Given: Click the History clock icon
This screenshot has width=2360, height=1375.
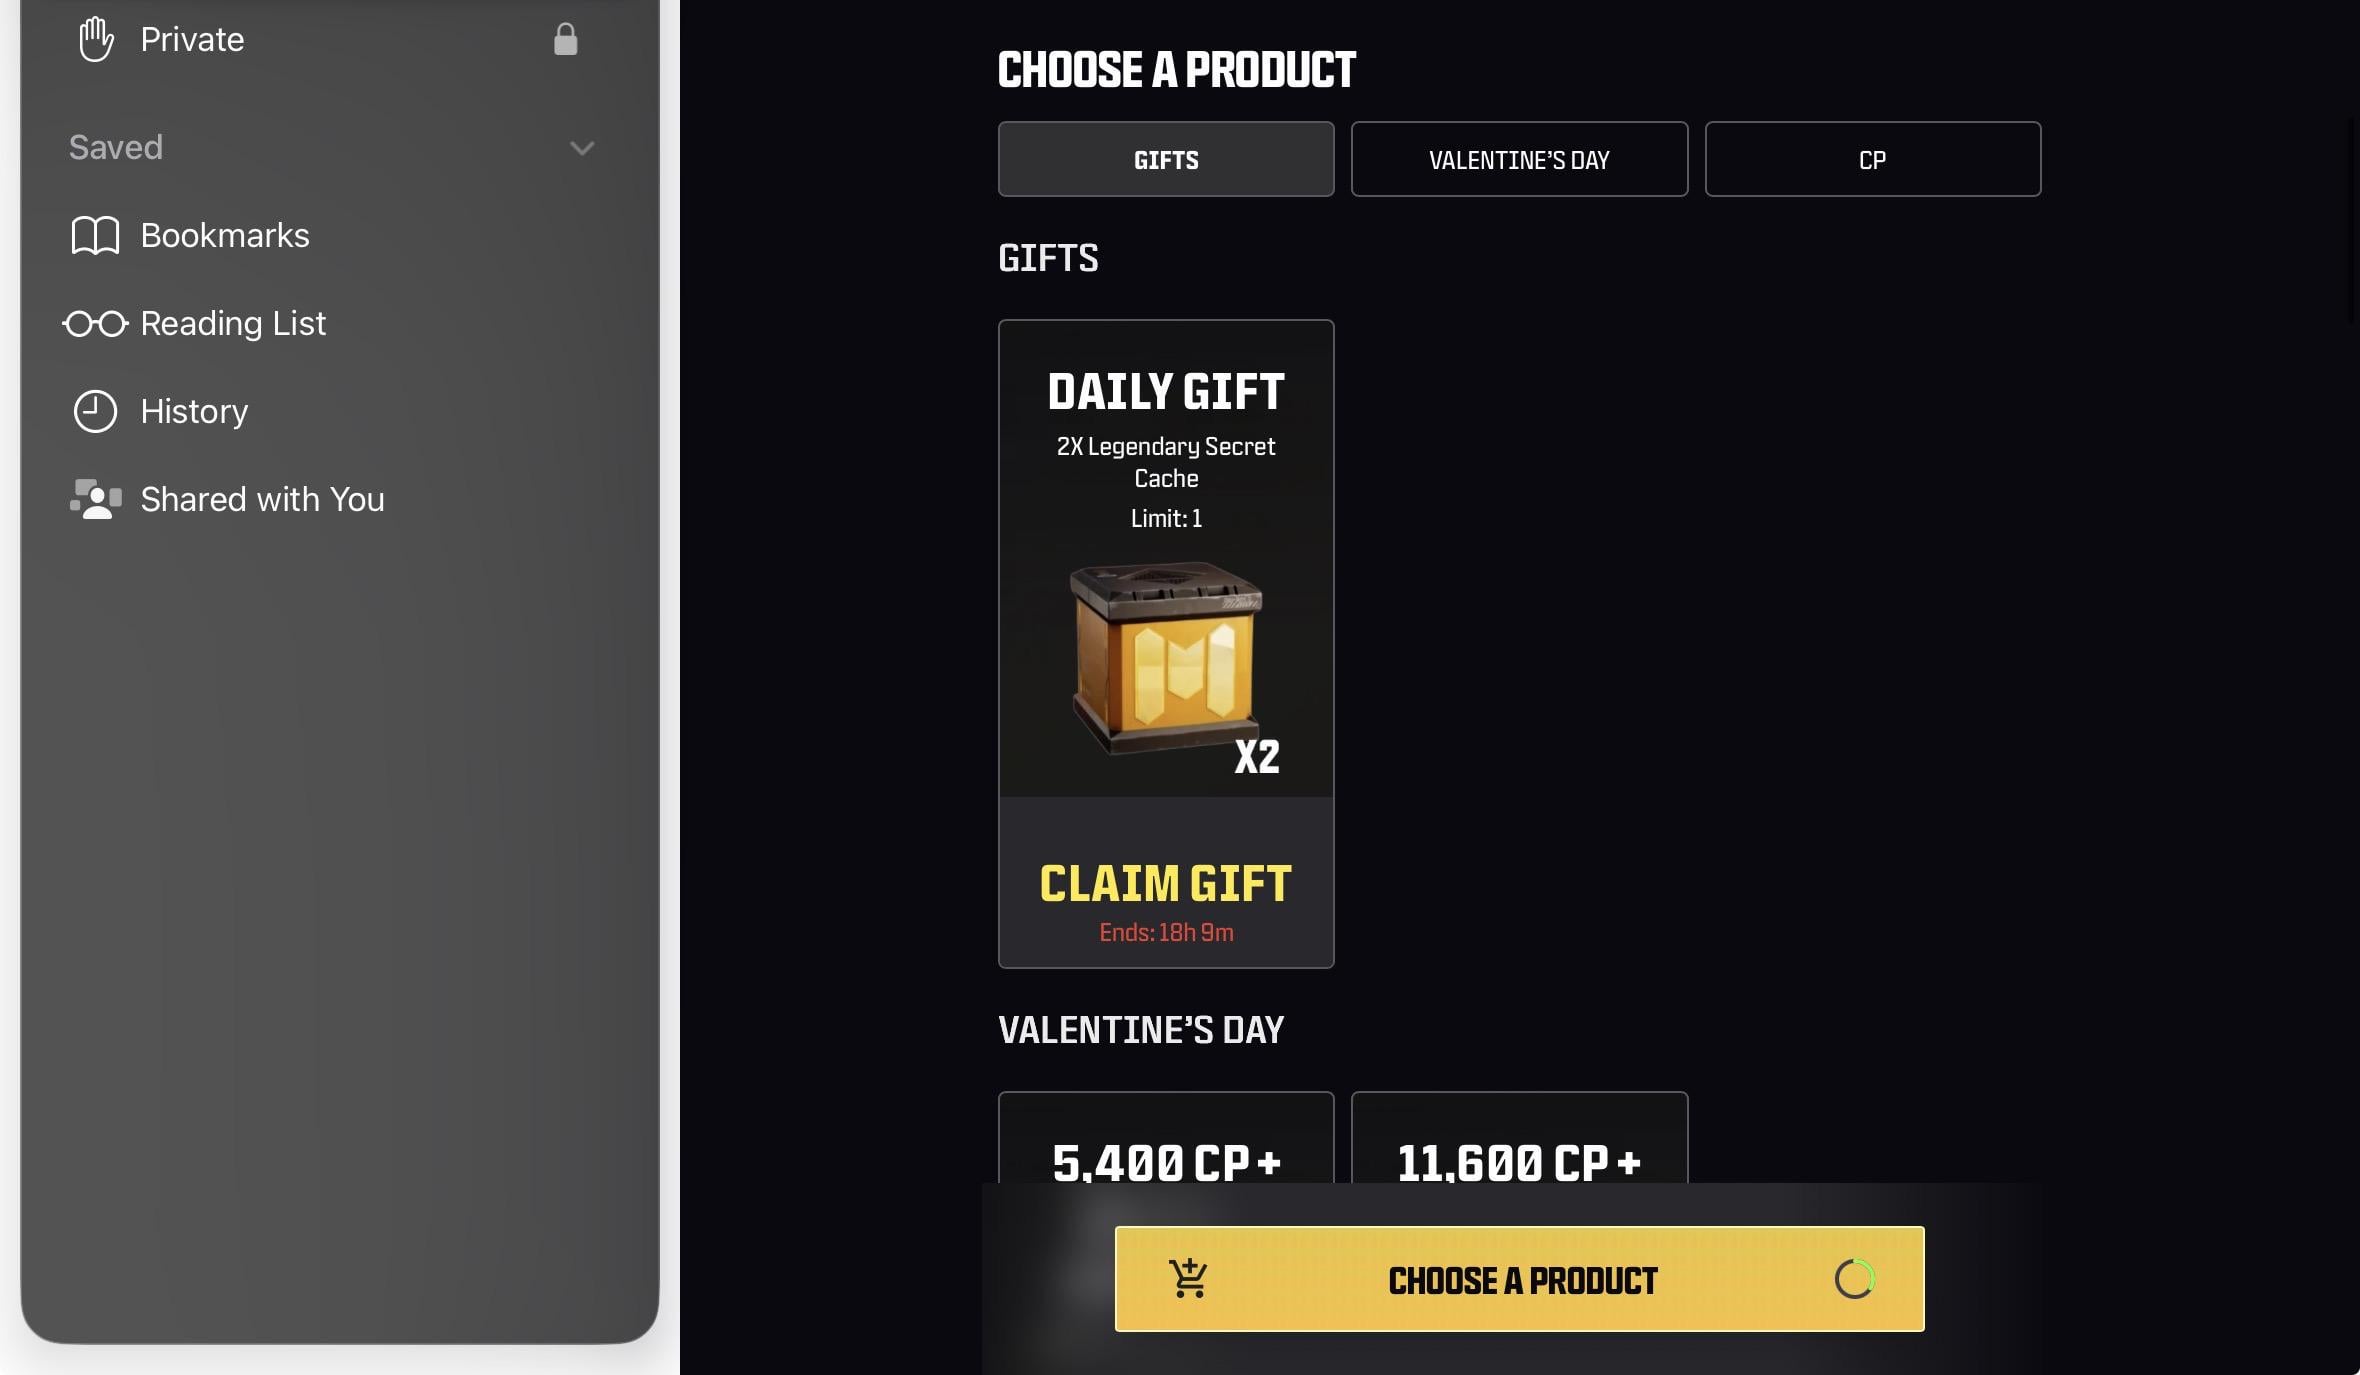Looking at the screenshot, I should pos(95,412).
